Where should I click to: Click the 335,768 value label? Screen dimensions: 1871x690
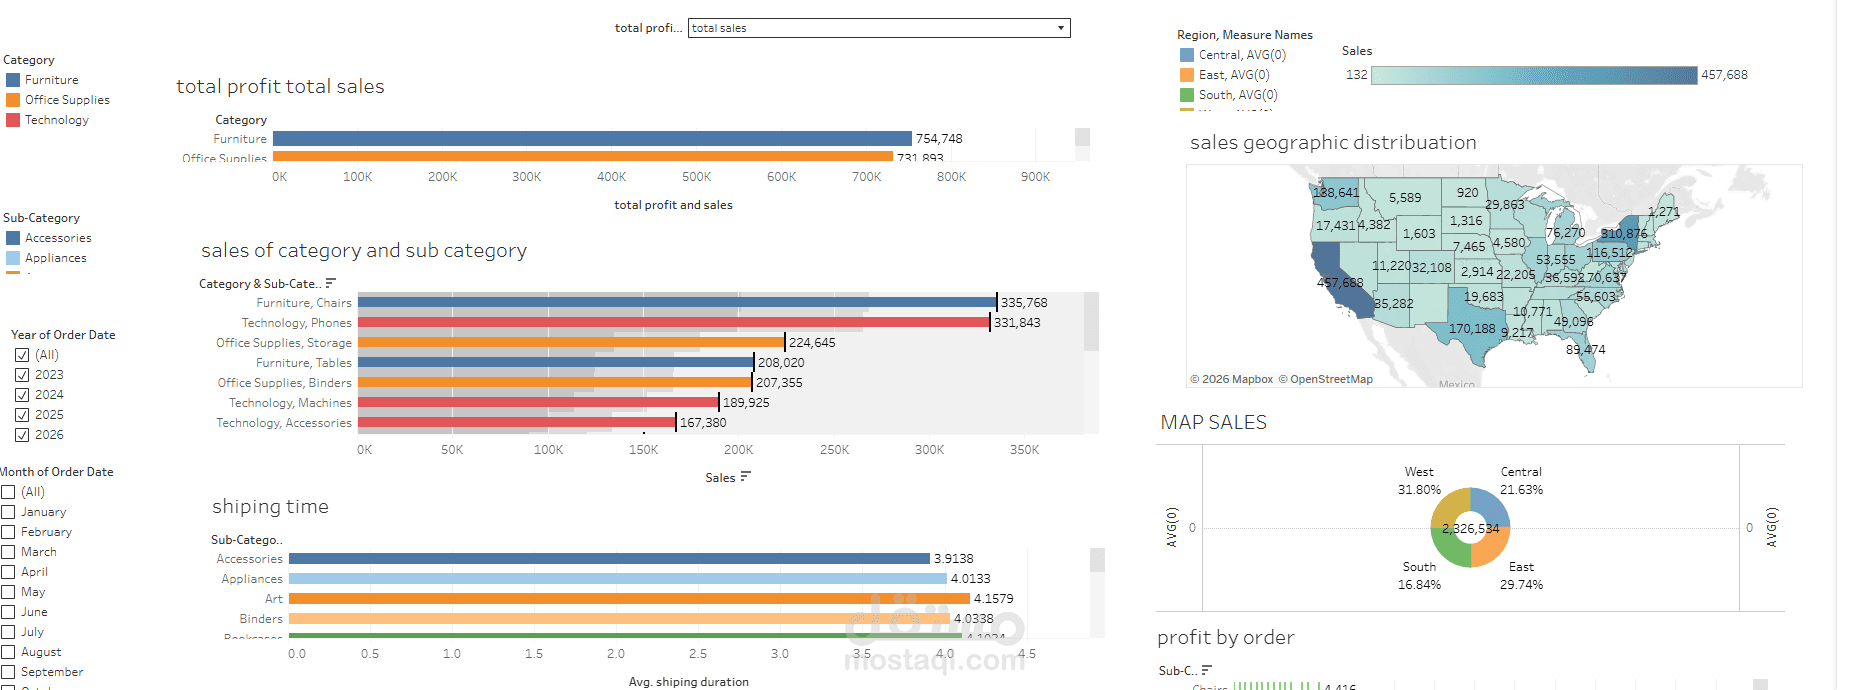click(x=1024, y=303)
